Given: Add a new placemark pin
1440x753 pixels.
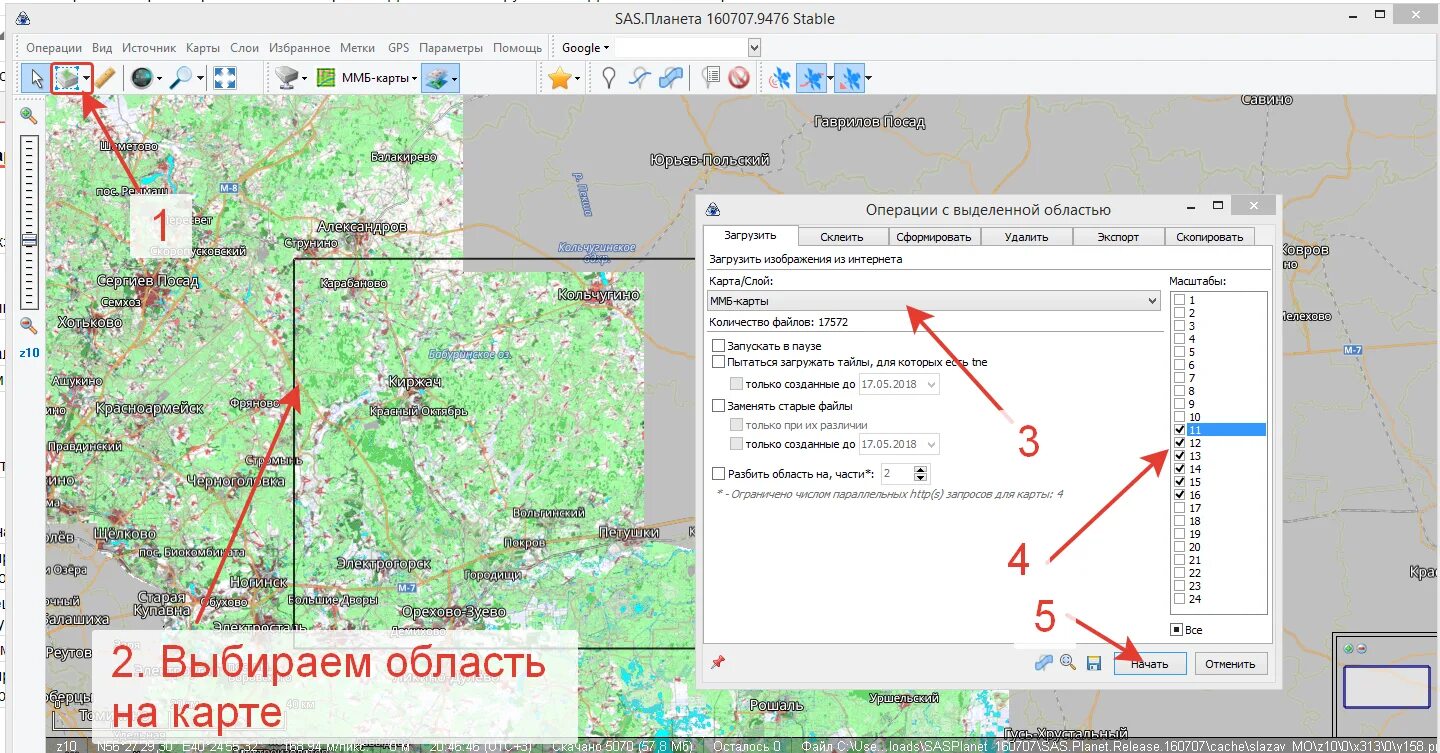Looking at the screenshot, I should click(x=608, y=78).
